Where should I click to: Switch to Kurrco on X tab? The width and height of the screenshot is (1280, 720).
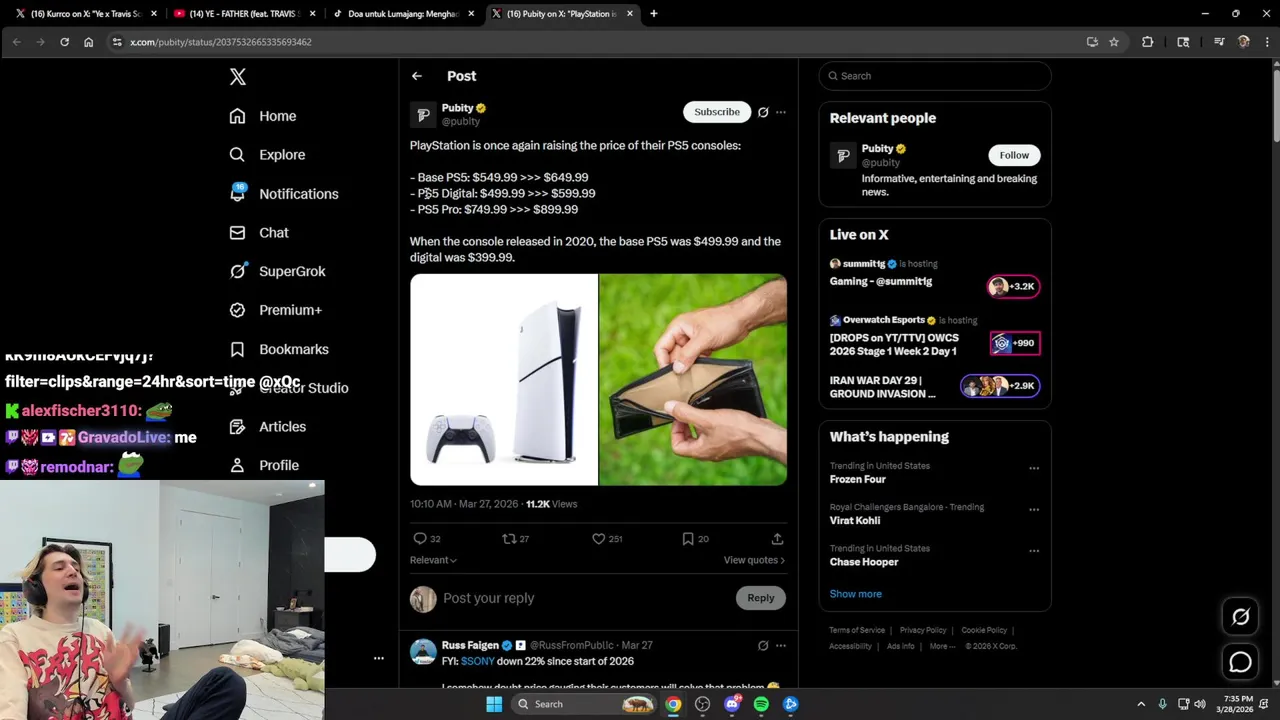(85, 14)
